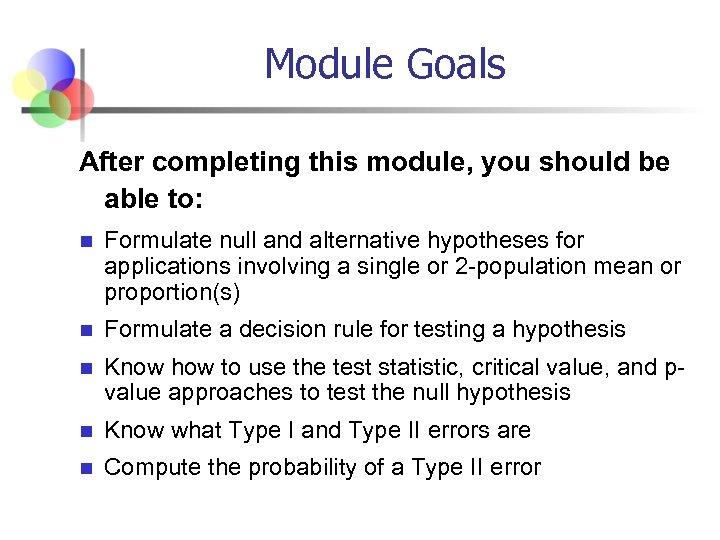The width and height of the screenshot is (720, 540).
Task: Click "value approaches to test the null hypothesis"
Action: [337, 393]
